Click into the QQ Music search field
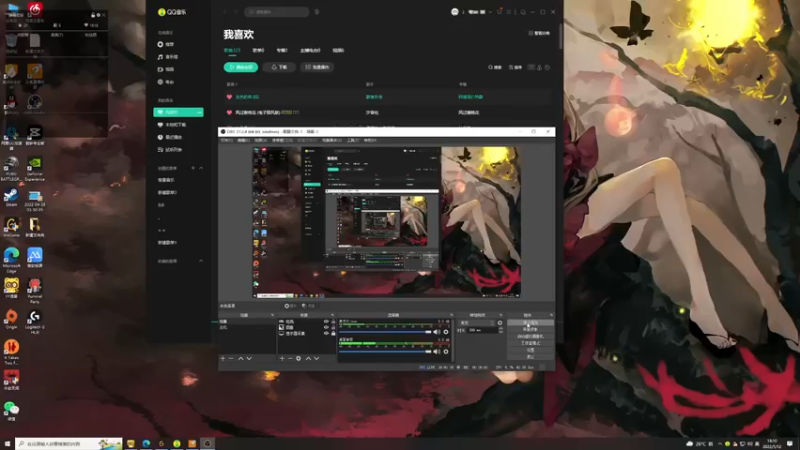 pyautogui.click(x=277, y=12)
